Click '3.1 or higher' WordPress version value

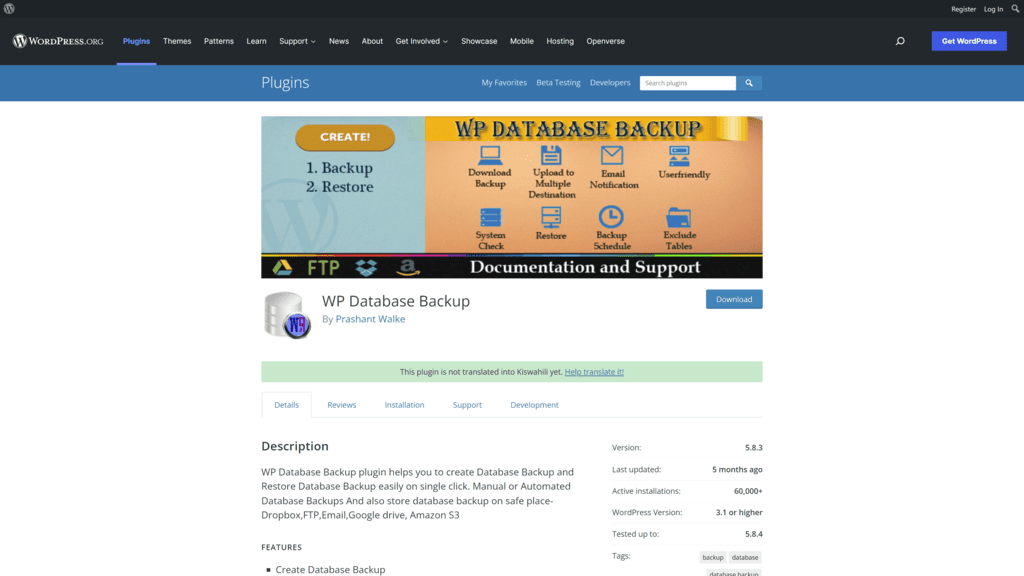[x=739, y=513]
